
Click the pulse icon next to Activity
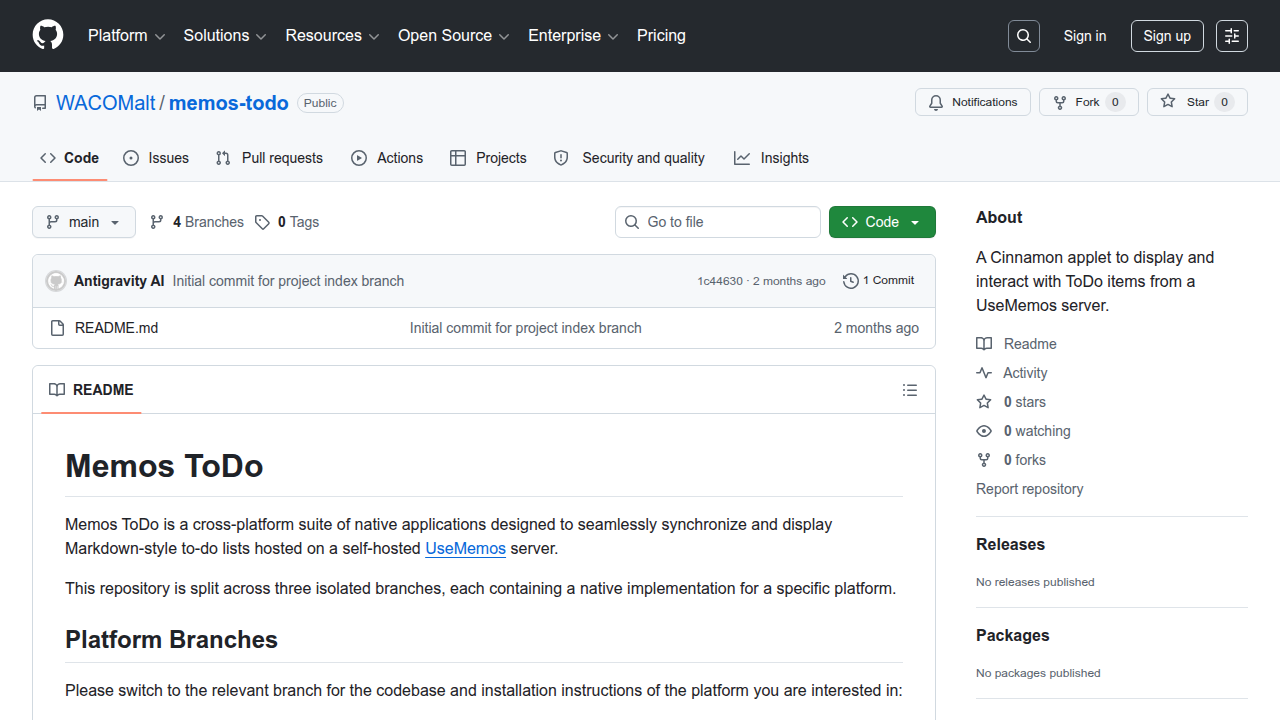tap(984, 373)
